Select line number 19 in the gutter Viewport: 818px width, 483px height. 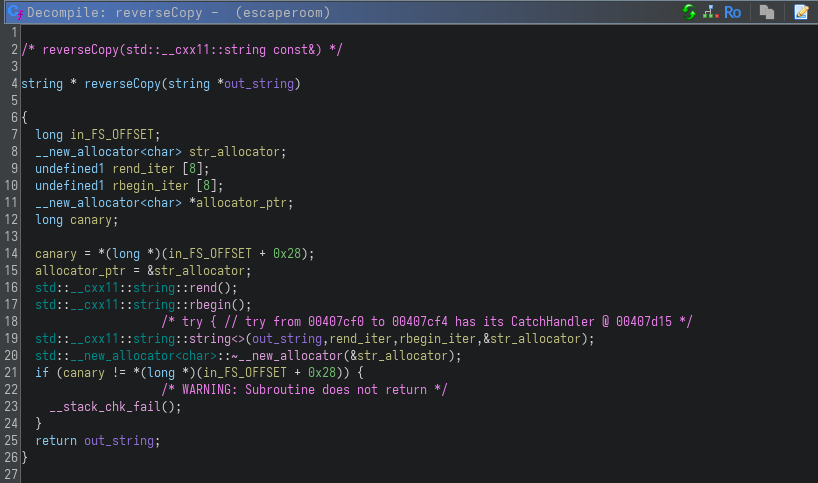click(11, 339)
